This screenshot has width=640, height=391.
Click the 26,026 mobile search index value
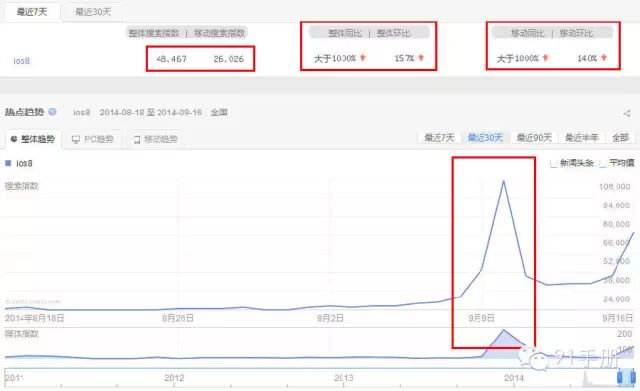229,59
